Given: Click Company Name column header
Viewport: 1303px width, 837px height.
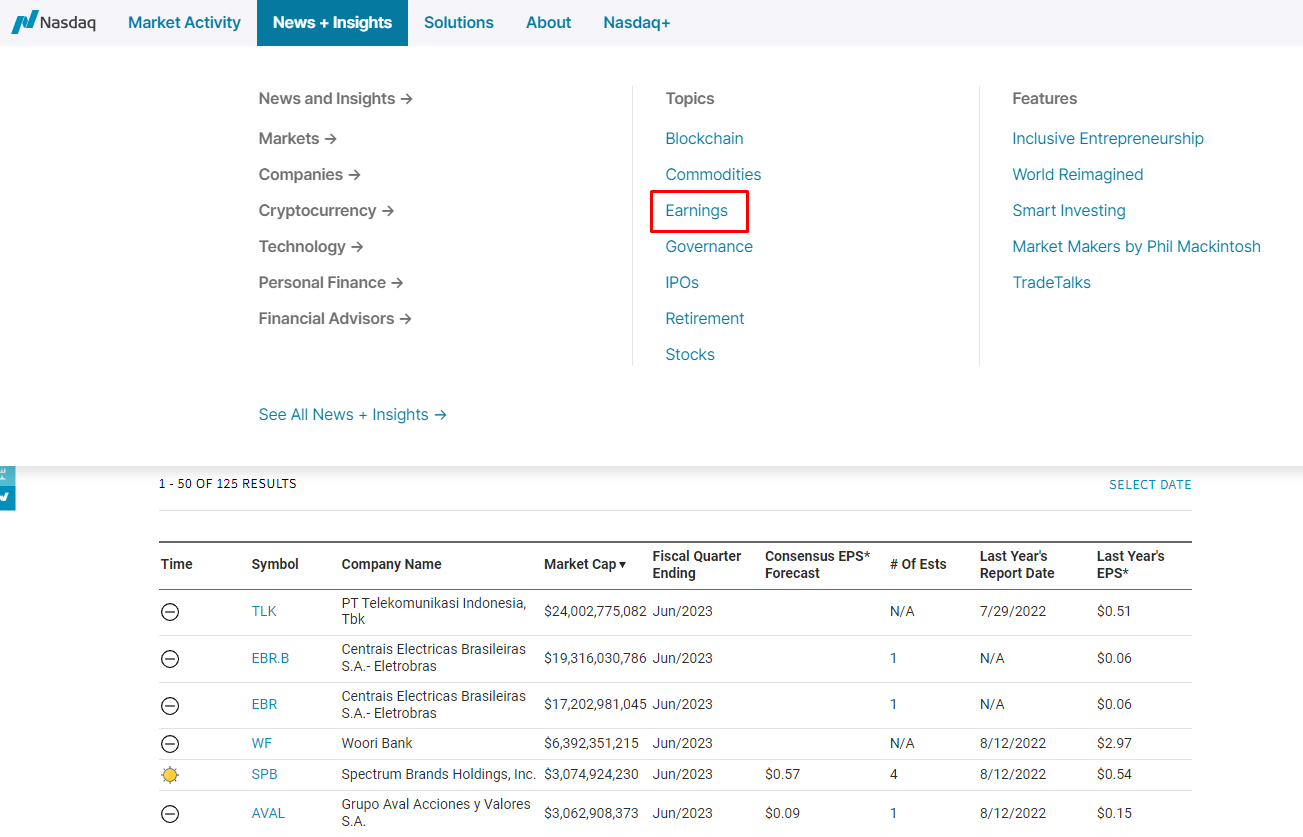Looking at the screenshot, I should click(x=392, y=564).
